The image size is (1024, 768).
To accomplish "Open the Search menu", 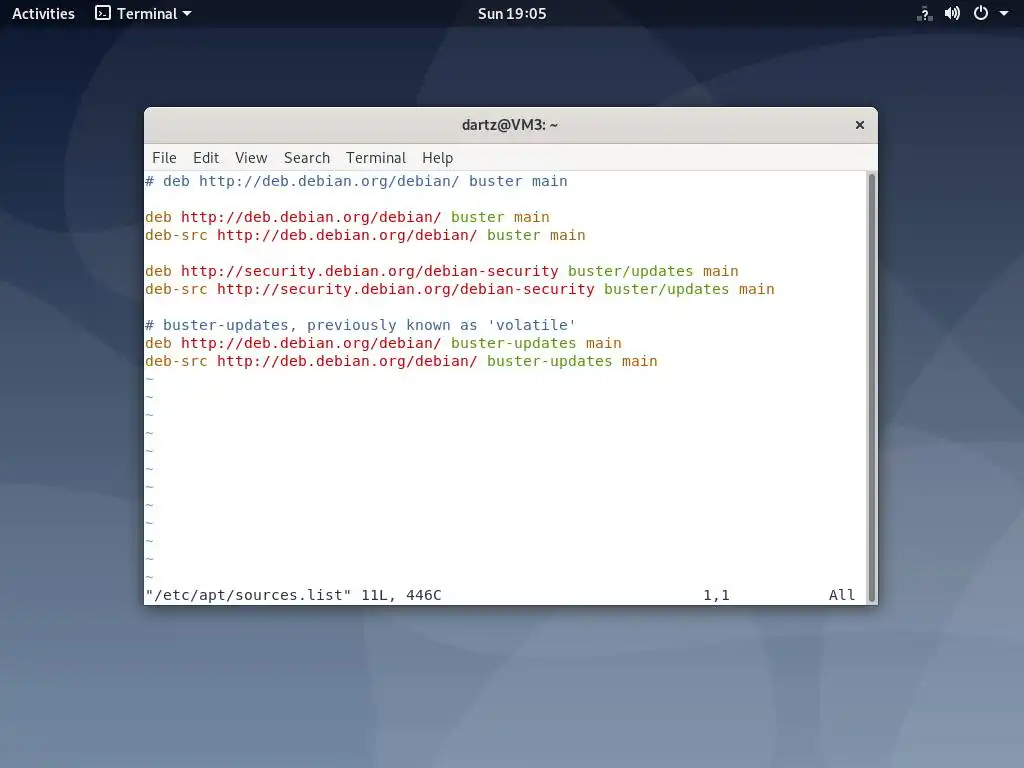I will [x=306, y=157].
